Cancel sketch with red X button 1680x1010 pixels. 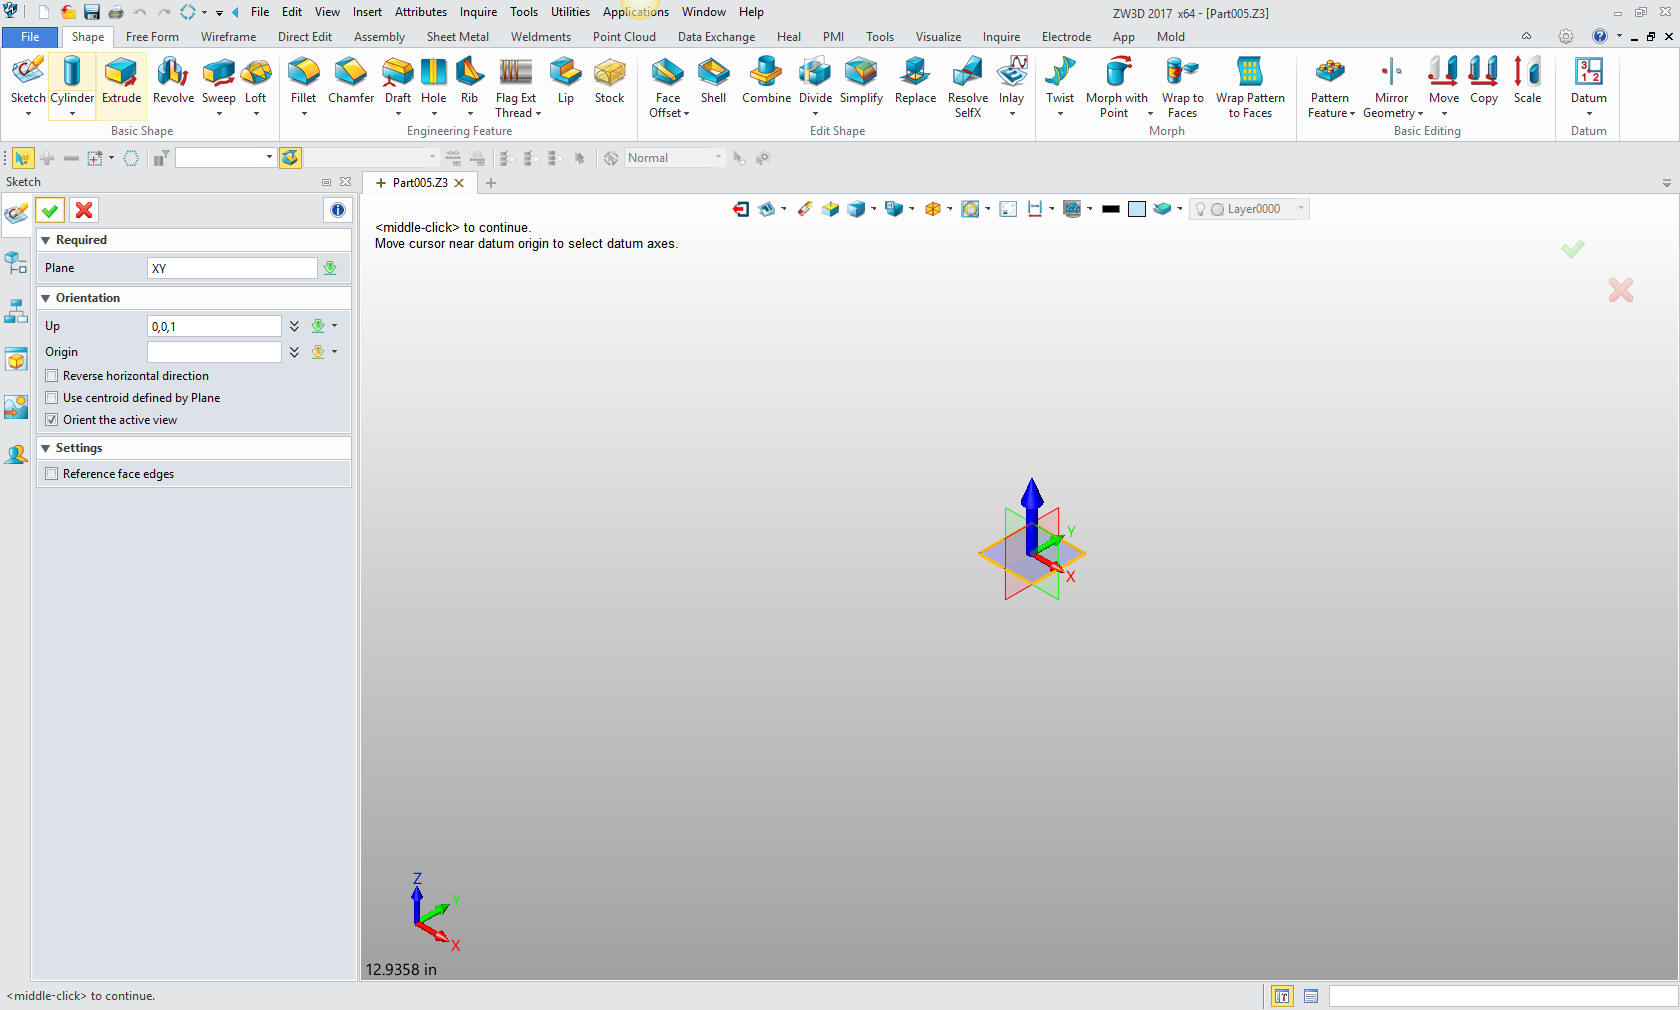(x=84, y=210)
